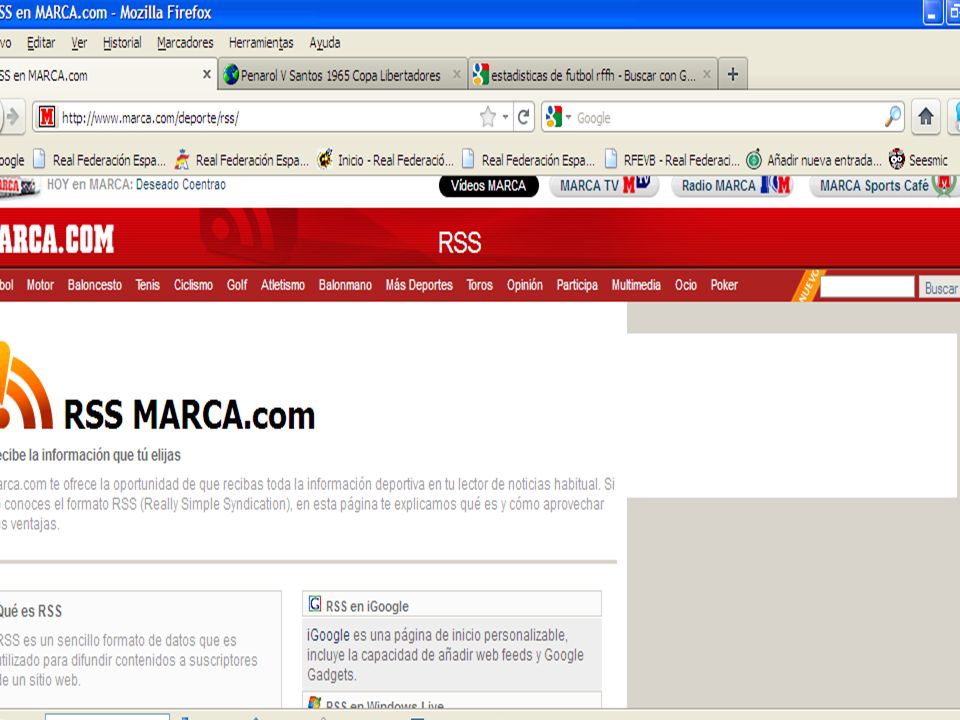Close the RSS en MARCA.com tab
Screen dimensions: 960x720
click(x=207, y=74)
